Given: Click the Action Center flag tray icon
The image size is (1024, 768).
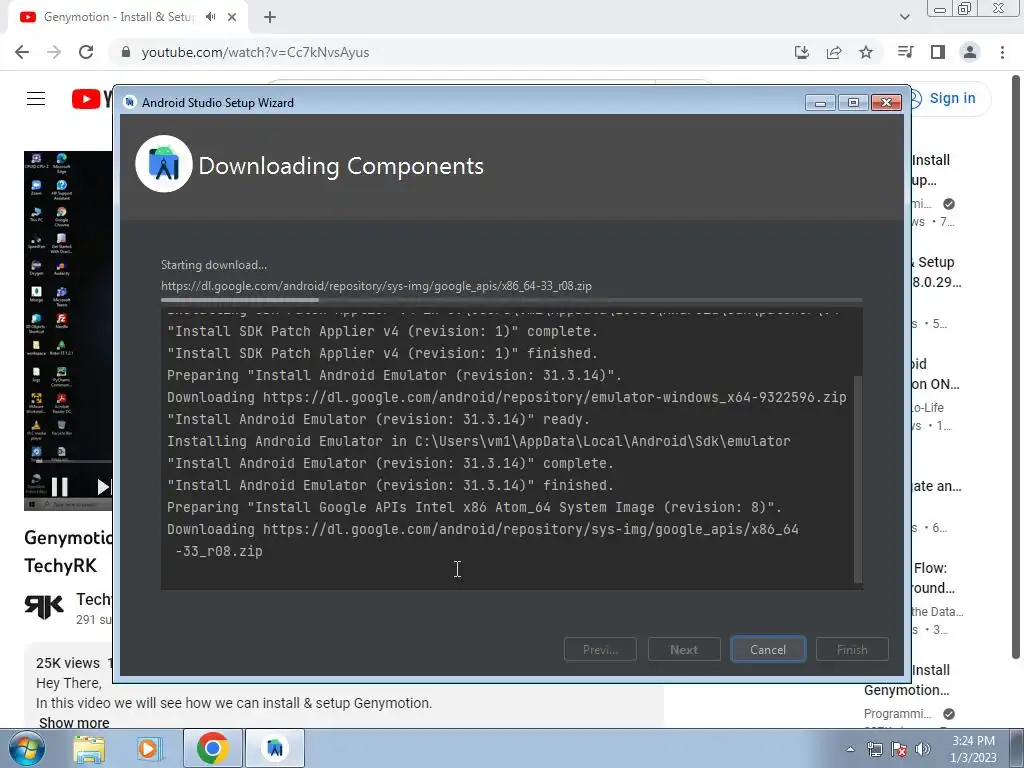Looking at the screenshot, I should pos(899,749).
